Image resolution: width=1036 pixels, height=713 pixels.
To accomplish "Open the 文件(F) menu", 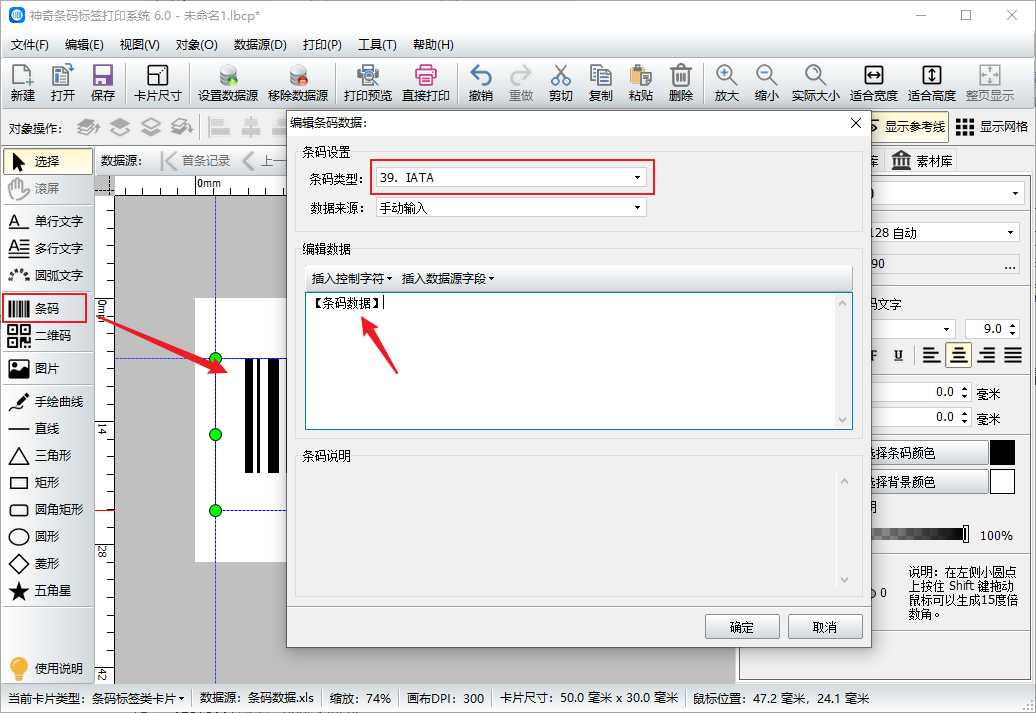I will [30, 44].
